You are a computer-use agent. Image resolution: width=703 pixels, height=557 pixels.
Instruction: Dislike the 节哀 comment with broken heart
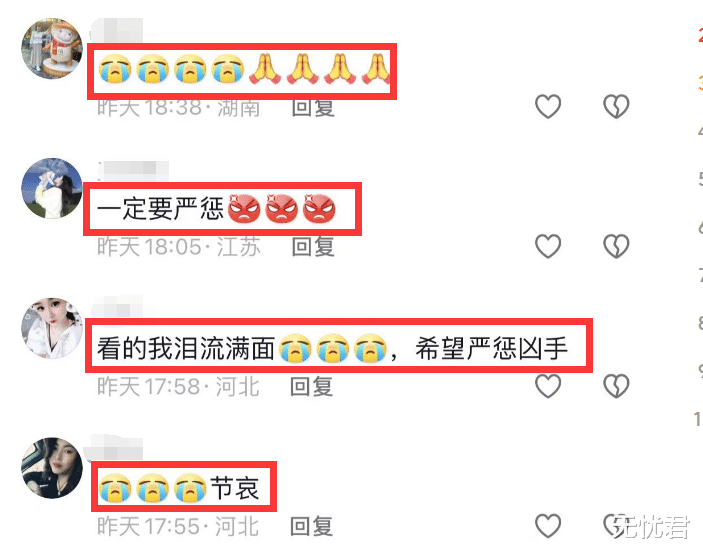click(616, 526)
